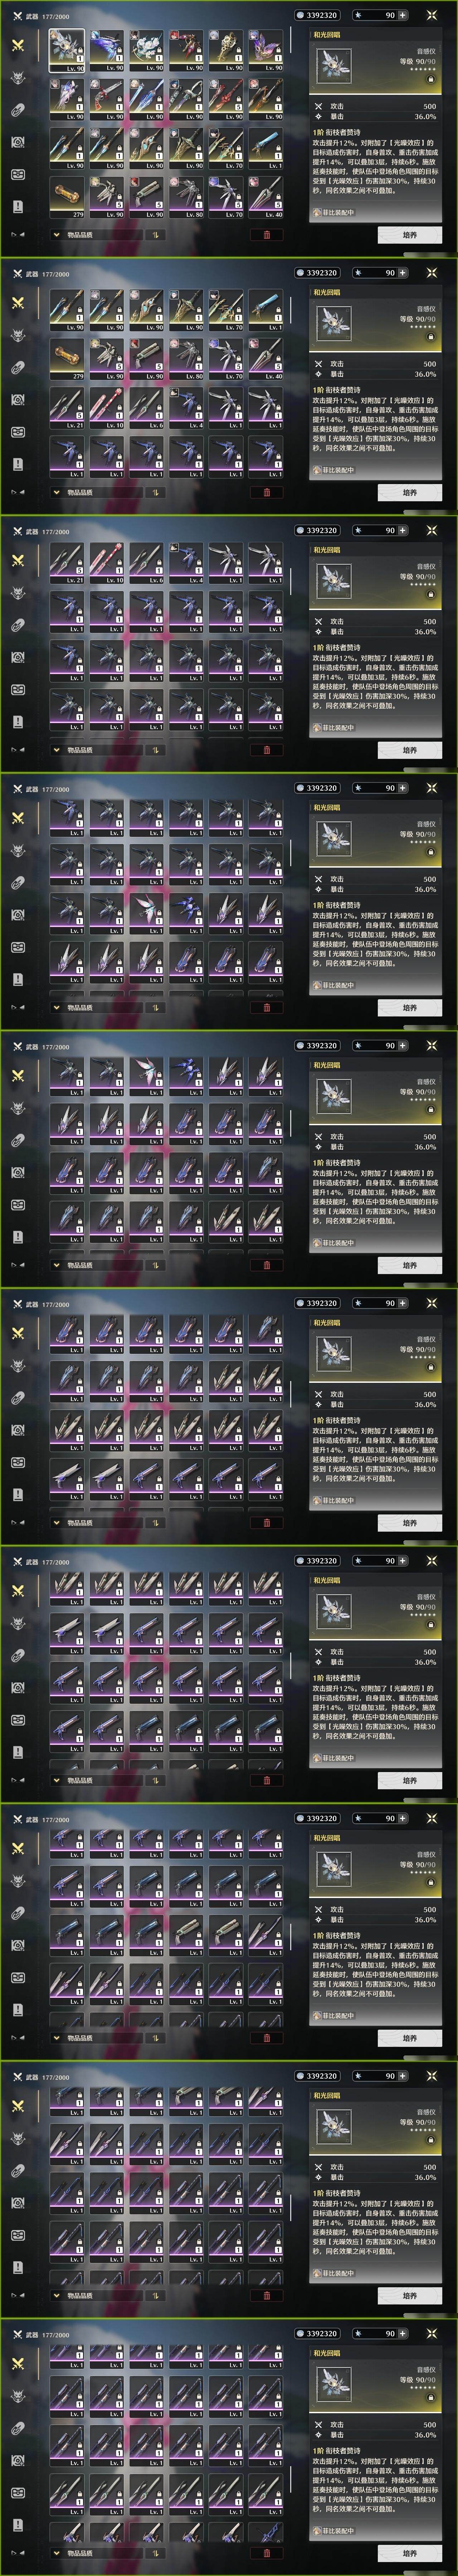Toggle the lock icon on the 和光回唱 weapon in topmost panel

click(x=431, y=79)
